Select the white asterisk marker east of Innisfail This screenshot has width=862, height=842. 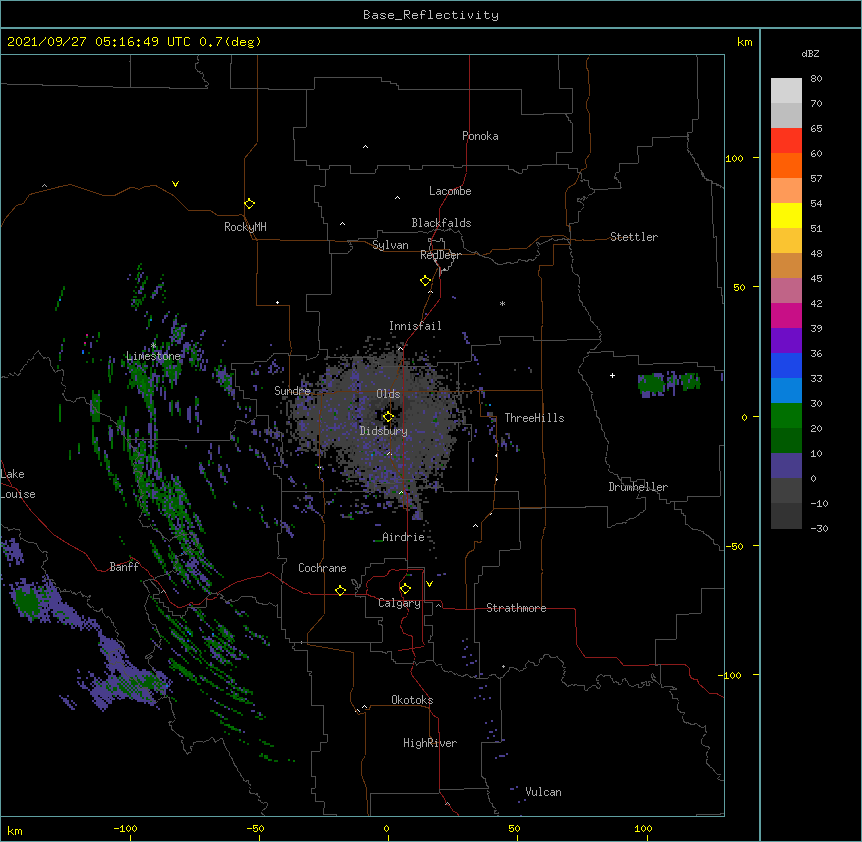pyautogui.click(x=502, y=304)
